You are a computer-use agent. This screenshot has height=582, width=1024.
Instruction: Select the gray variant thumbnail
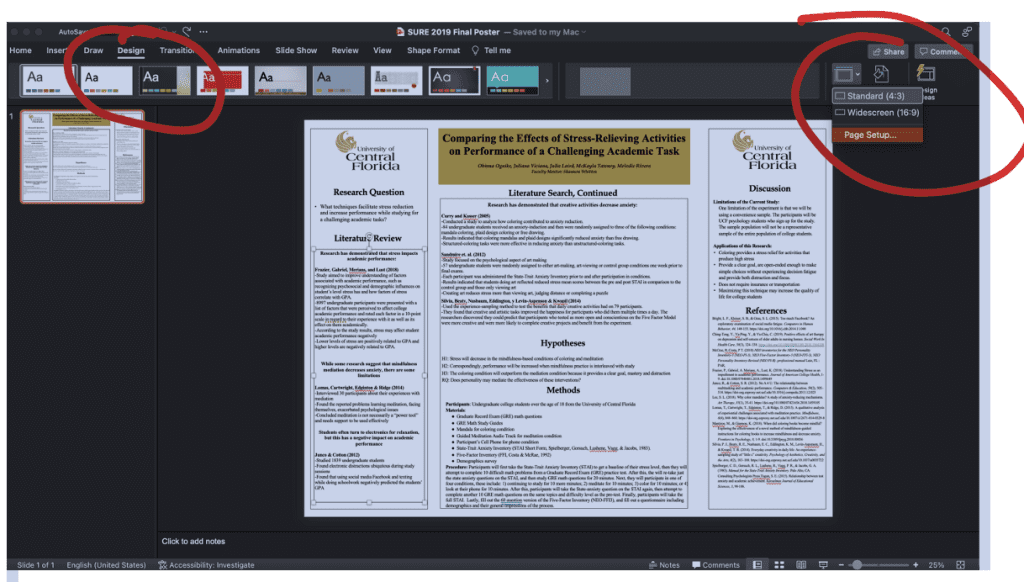coord(605,81)
